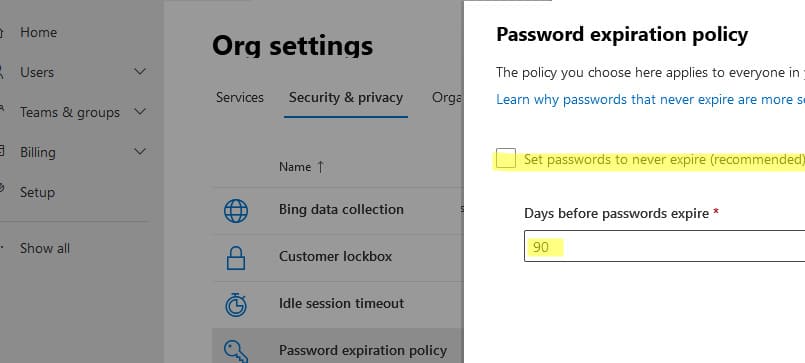The height and width of the screenshot is (363, 805).
Task: Open the Learn why passwords never expire link
Action: [x=650, y=99]
